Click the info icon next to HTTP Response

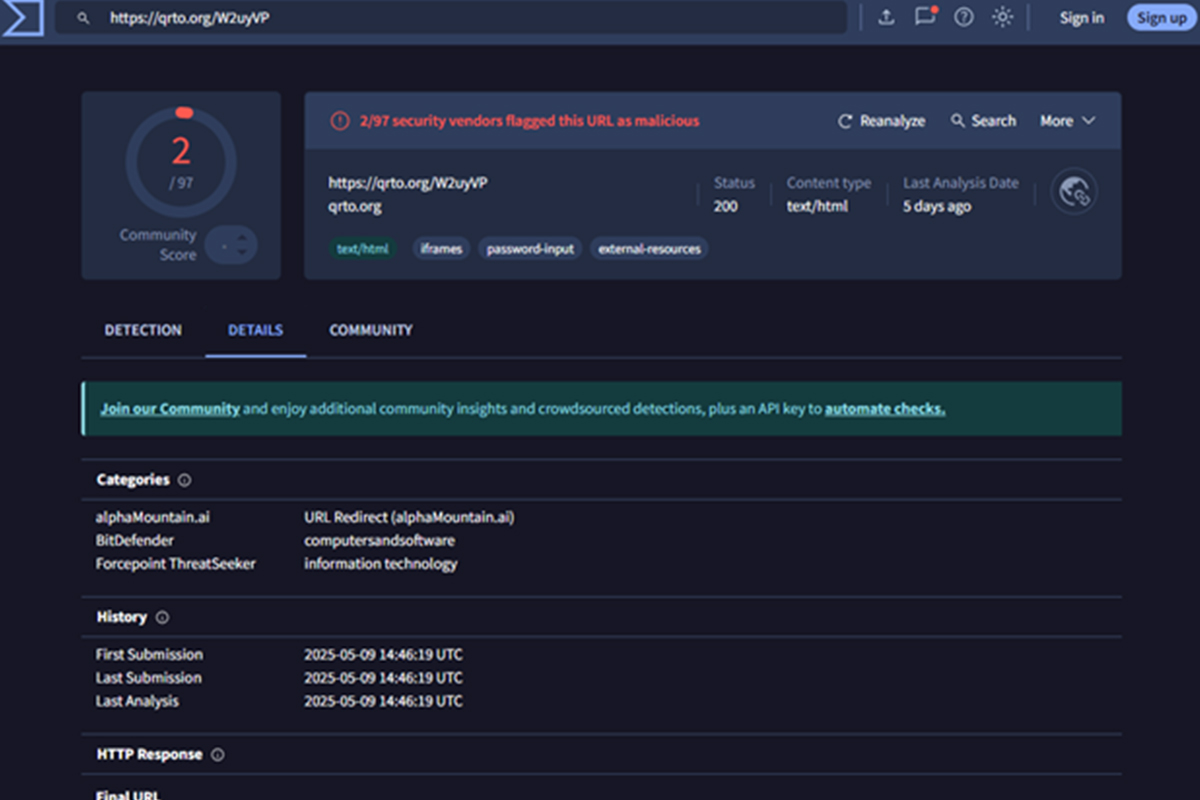pyautogui.click(x=217, y=755)
